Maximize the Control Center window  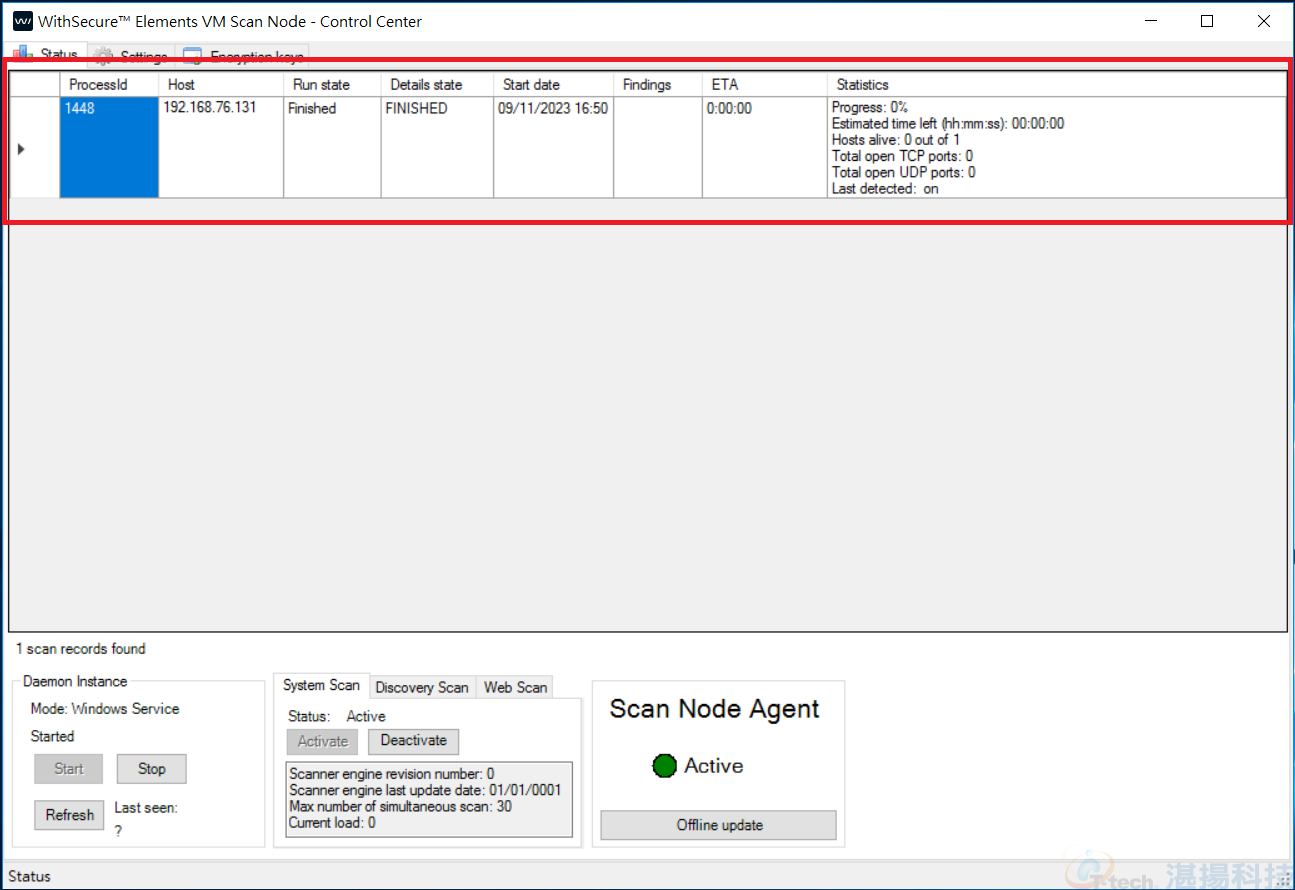point(1207,21)
